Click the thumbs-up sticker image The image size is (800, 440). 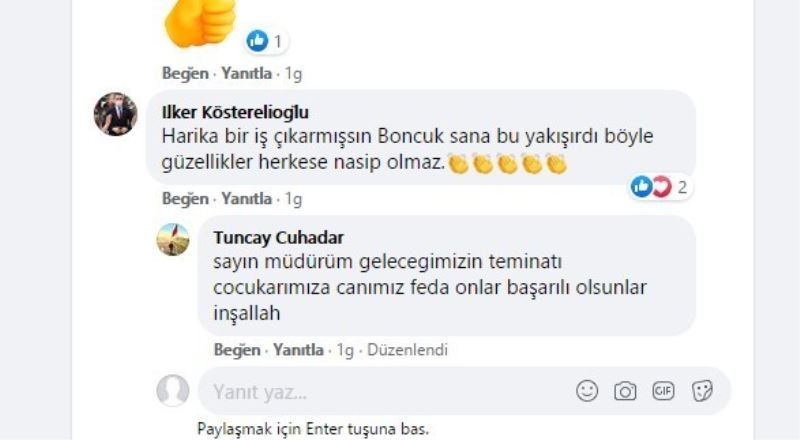coord(200,20)
